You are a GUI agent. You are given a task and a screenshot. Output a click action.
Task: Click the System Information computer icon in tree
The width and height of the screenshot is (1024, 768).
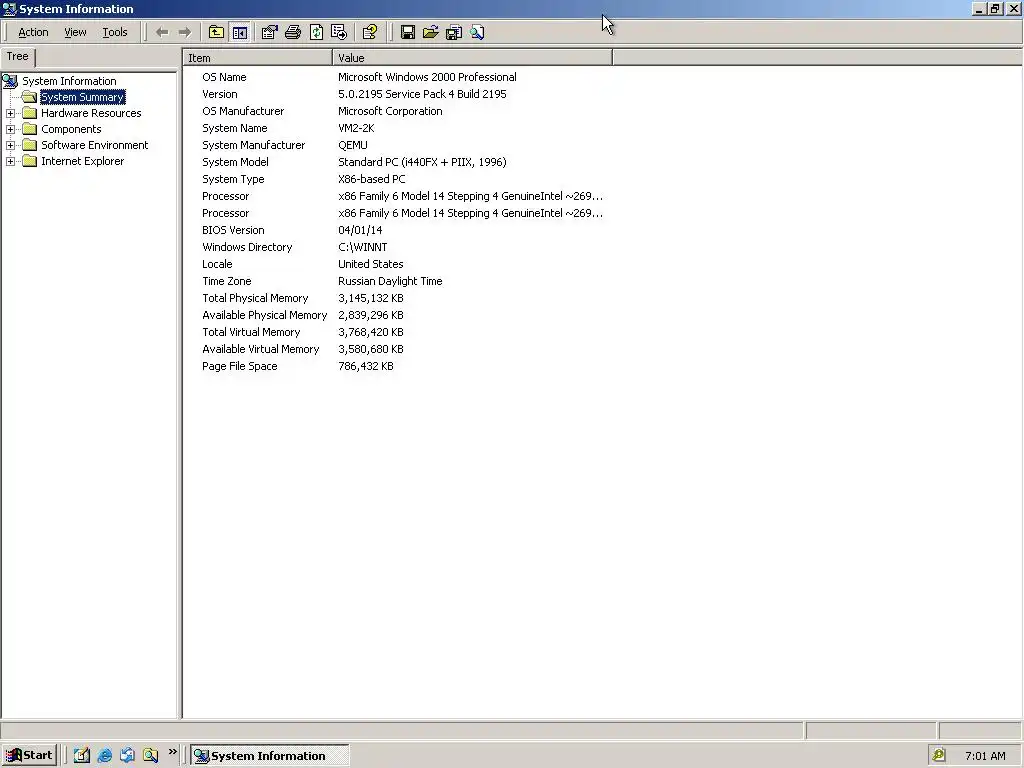point(10,81)
